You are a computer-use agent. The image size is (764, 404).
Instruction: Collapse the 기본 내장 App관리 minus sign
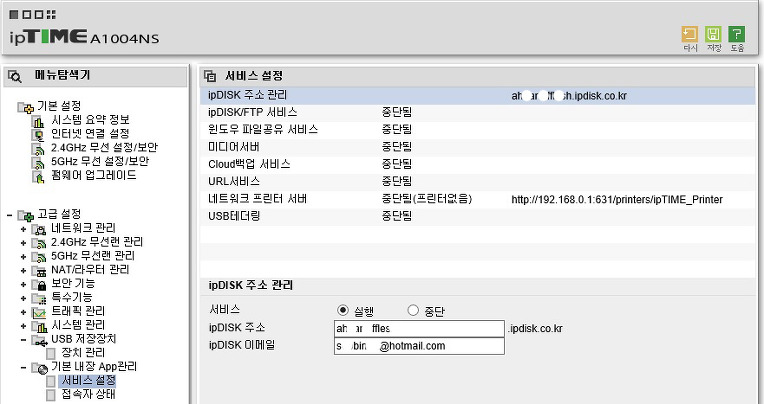point(23,367)
